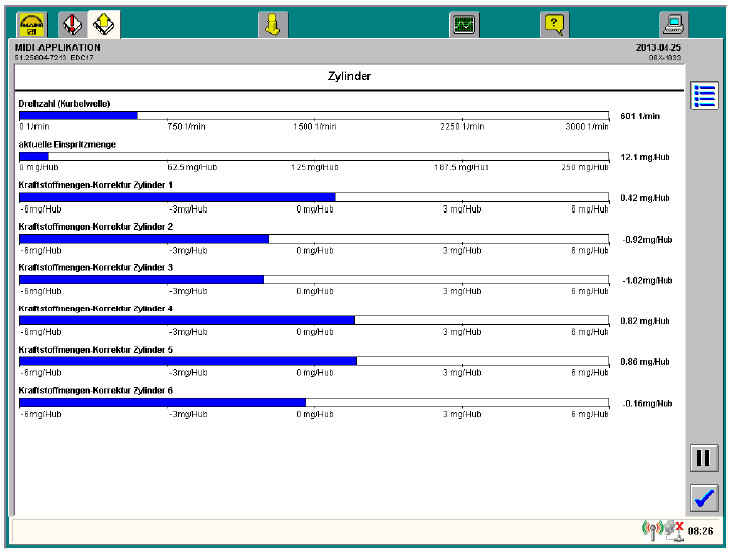Open the yellow help question mark icon
The height and width of the screenshot is (553, 731).
(x=554, y=25)
